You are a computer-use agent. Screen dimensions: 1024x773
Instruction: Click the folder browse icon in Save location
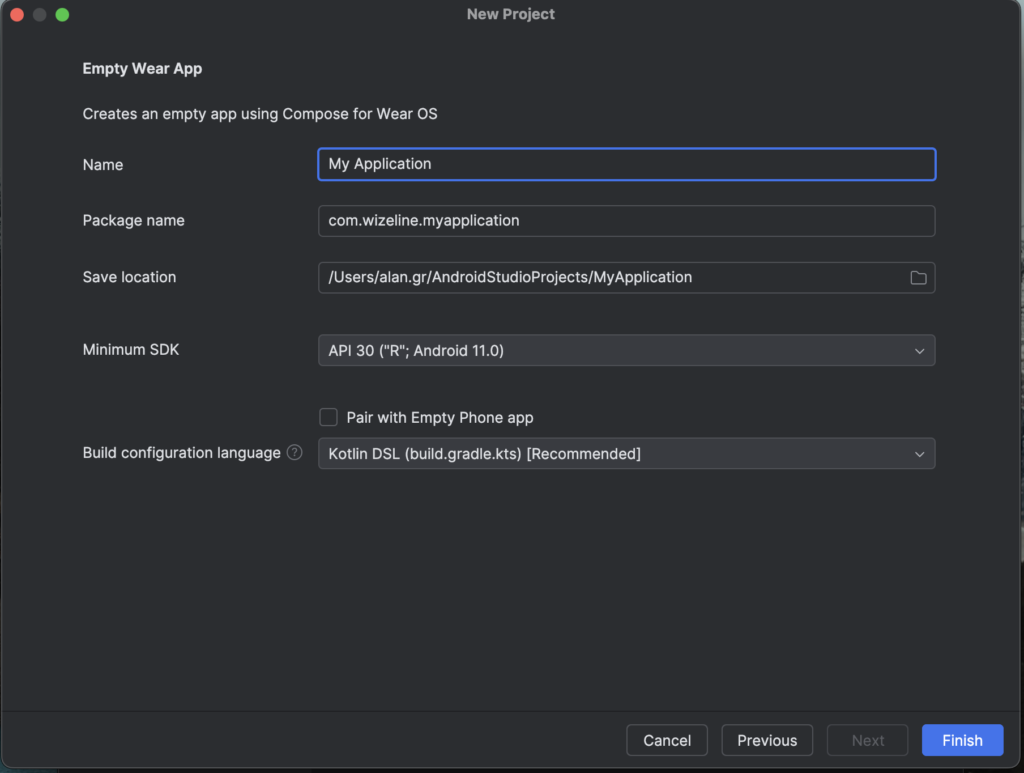(x=917, y=278)
